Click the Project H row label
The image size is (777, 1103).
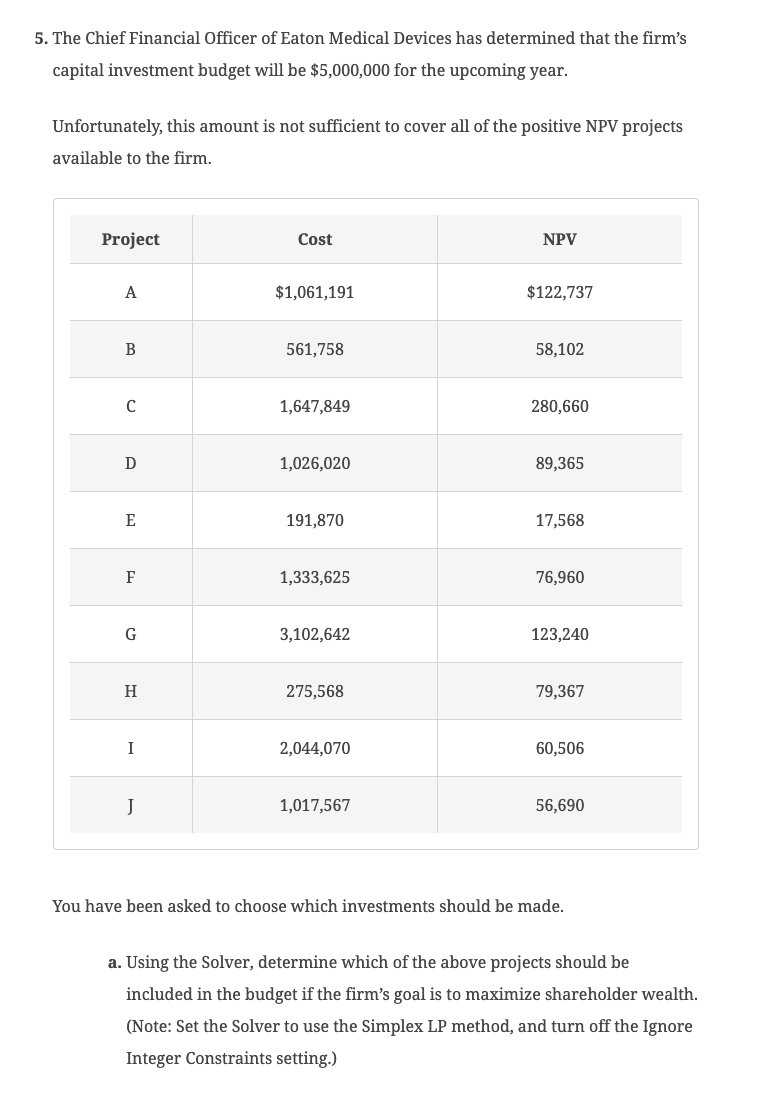pos(130,691)
